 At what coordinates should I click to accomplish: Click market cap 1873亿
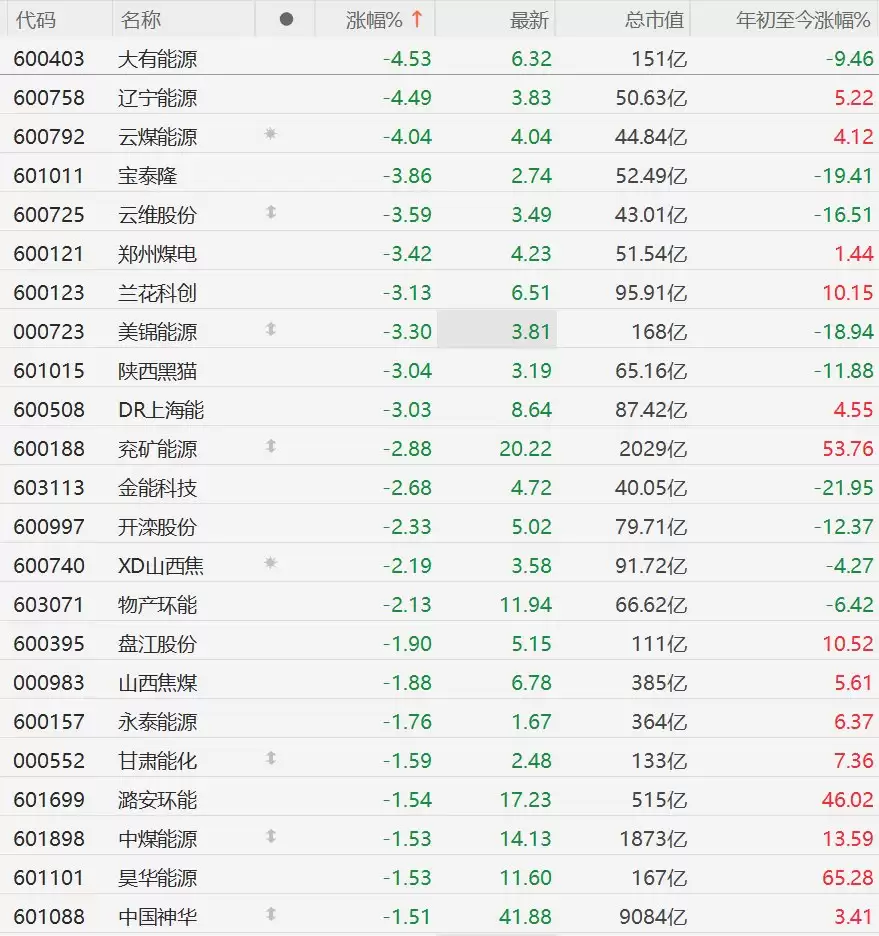[x=653, y=839]
